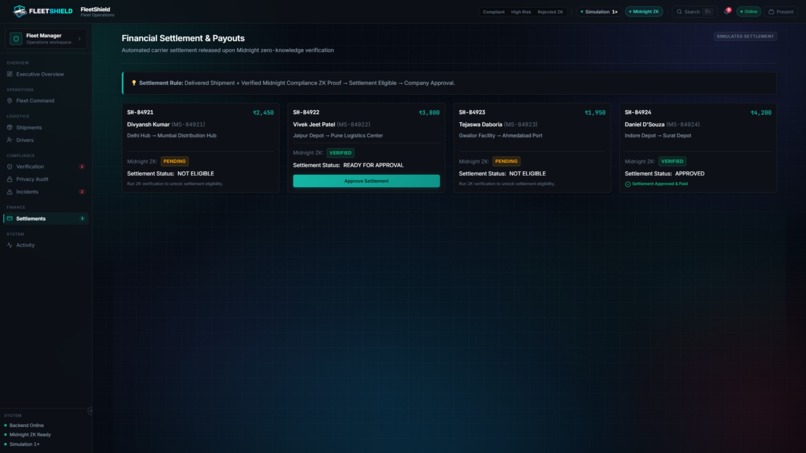This screenshot has height=453, width=806.
Task: Click the Present screen icon
Action: click(771, 11)
